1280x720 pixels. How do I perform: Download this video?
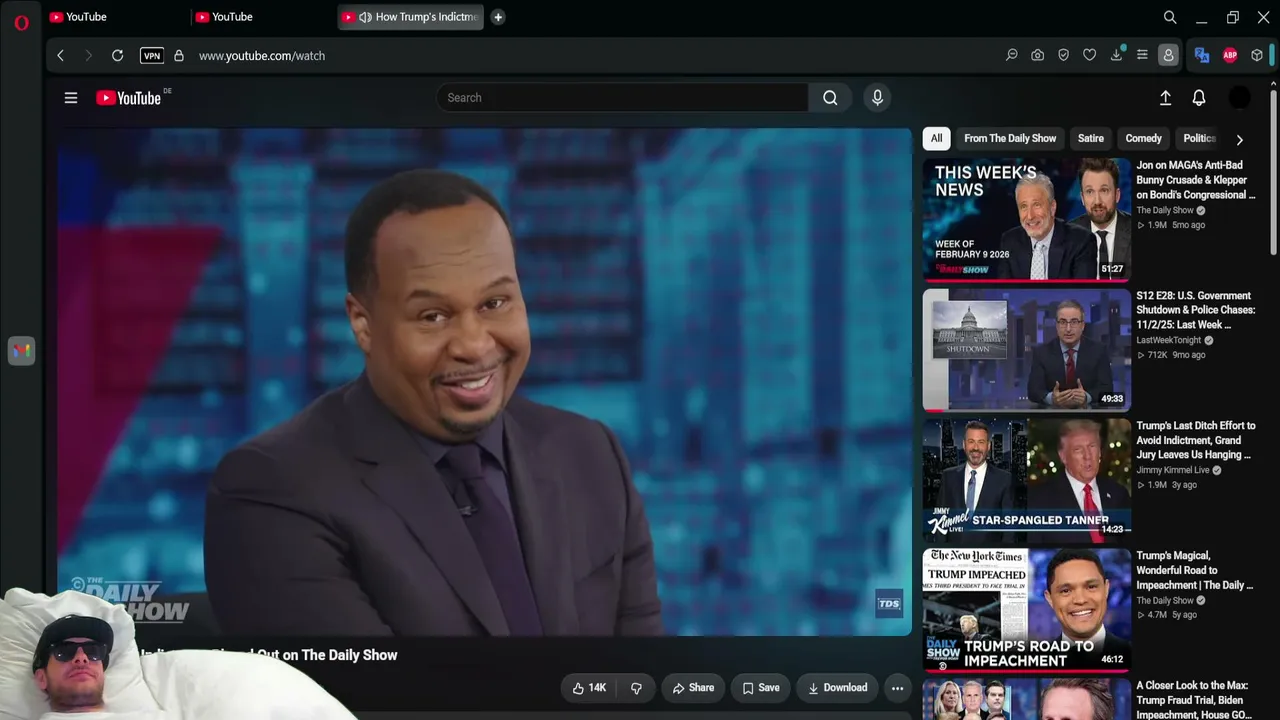(x=837, y=688)
